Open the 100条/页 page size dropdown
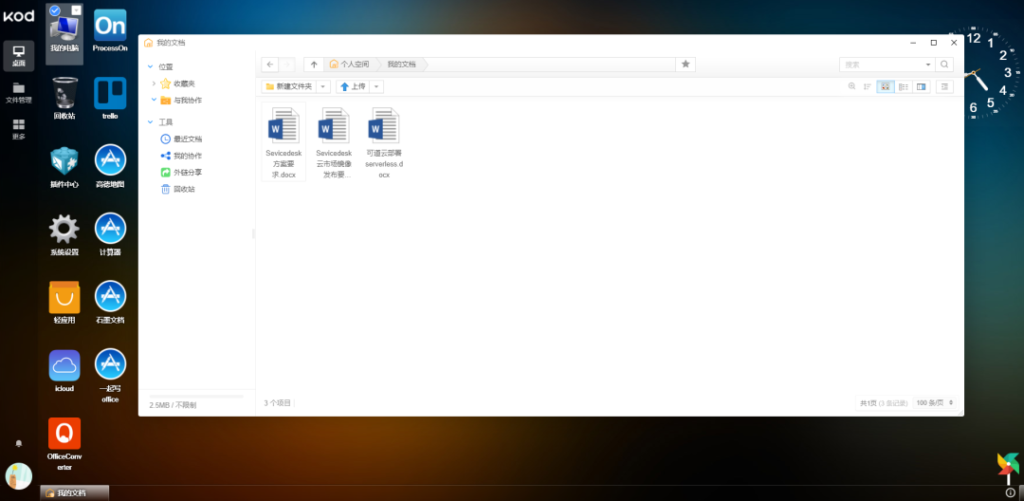The height and width of the screenshot is (501, 1024). (935, 403)
